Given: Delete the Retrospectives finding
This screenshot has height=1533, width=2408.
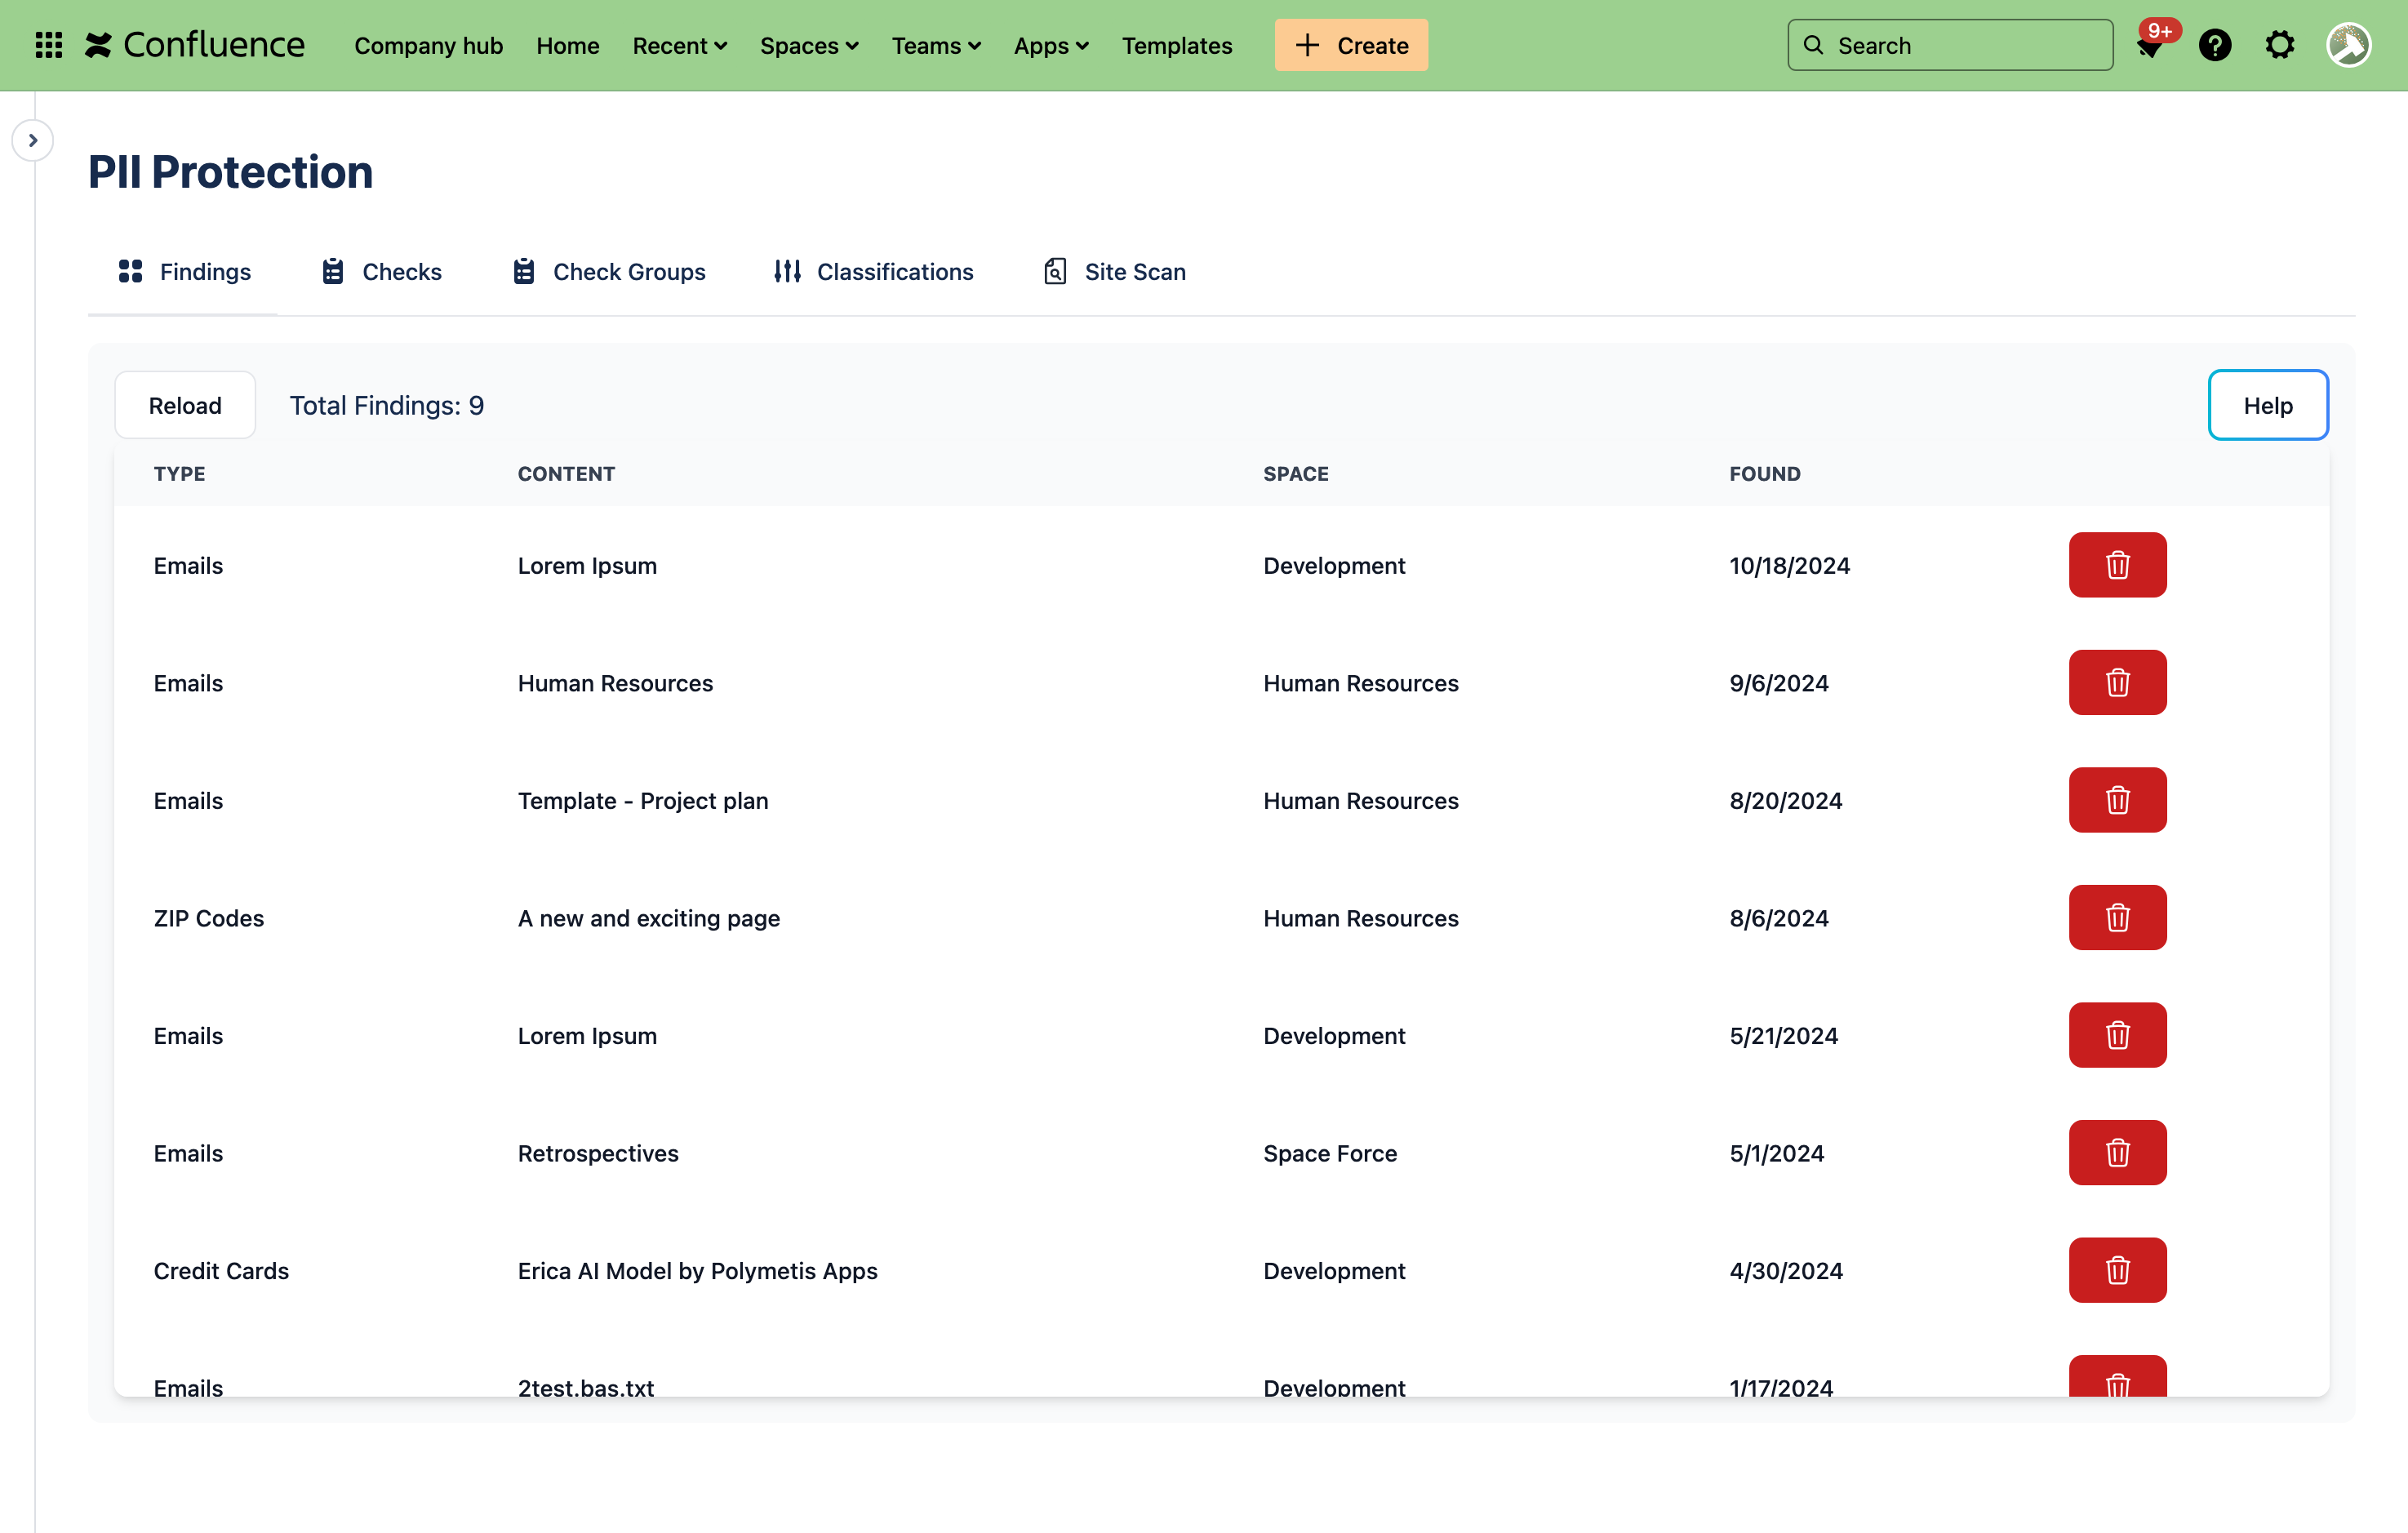Looking at the screenshot, I should (x=2117, y=1152).
